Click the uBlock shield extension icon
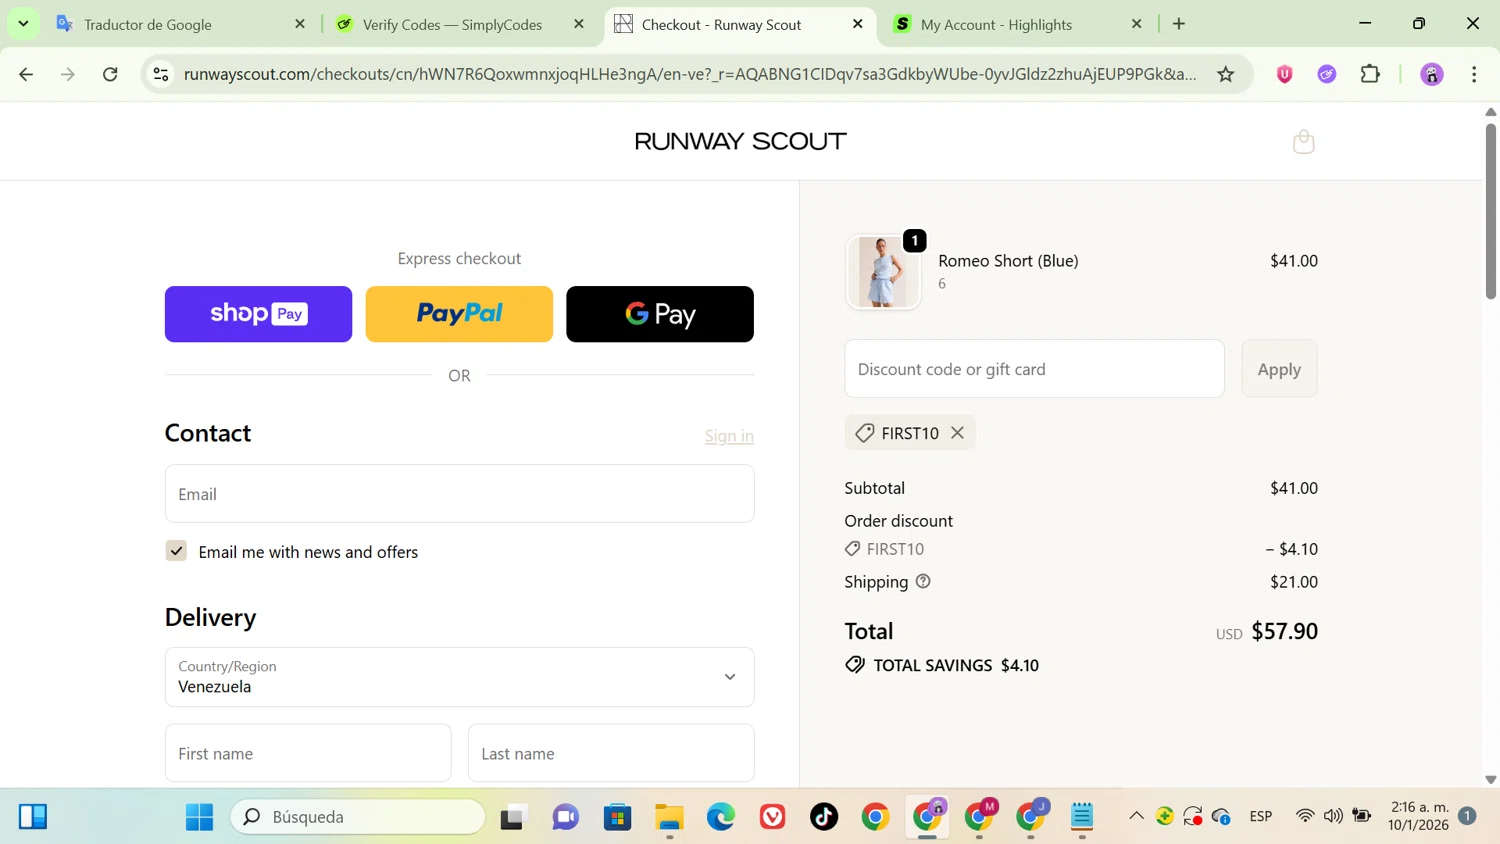This screenshot has width=1500, height=844. pyautogui.click(x=1285, y=74)
